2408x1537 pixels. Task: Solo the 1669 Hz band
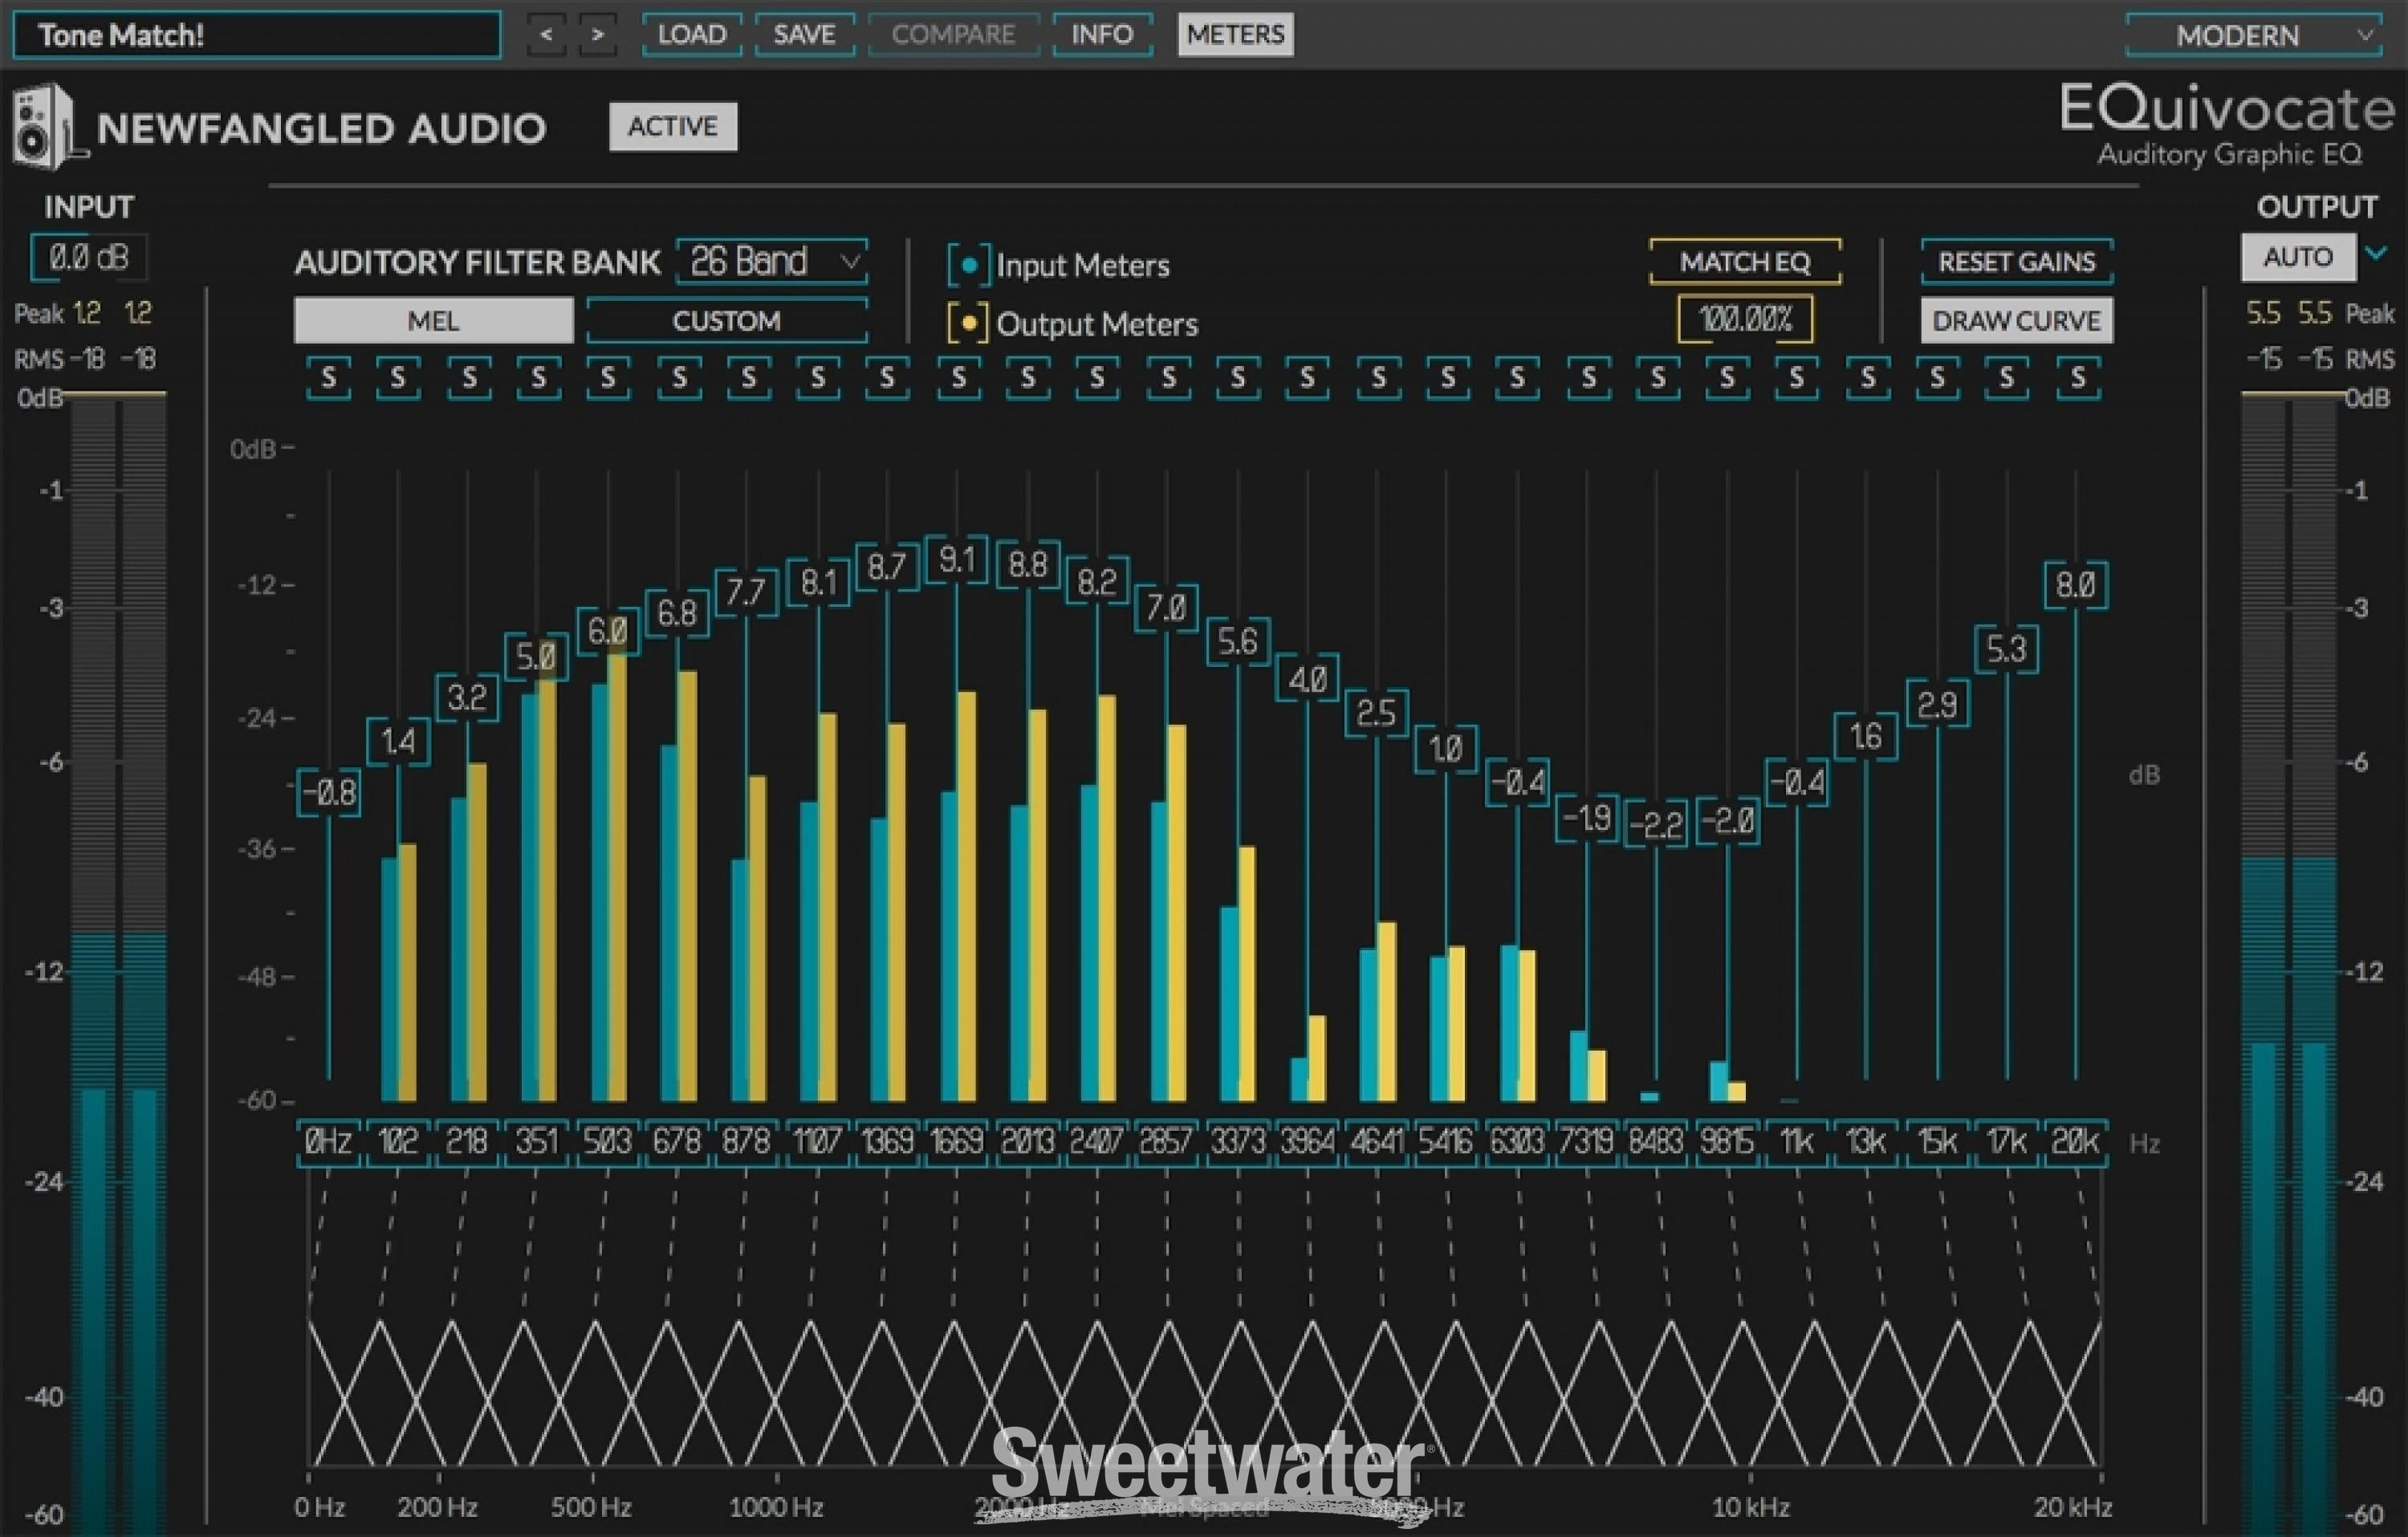click(x=958, y=378)
